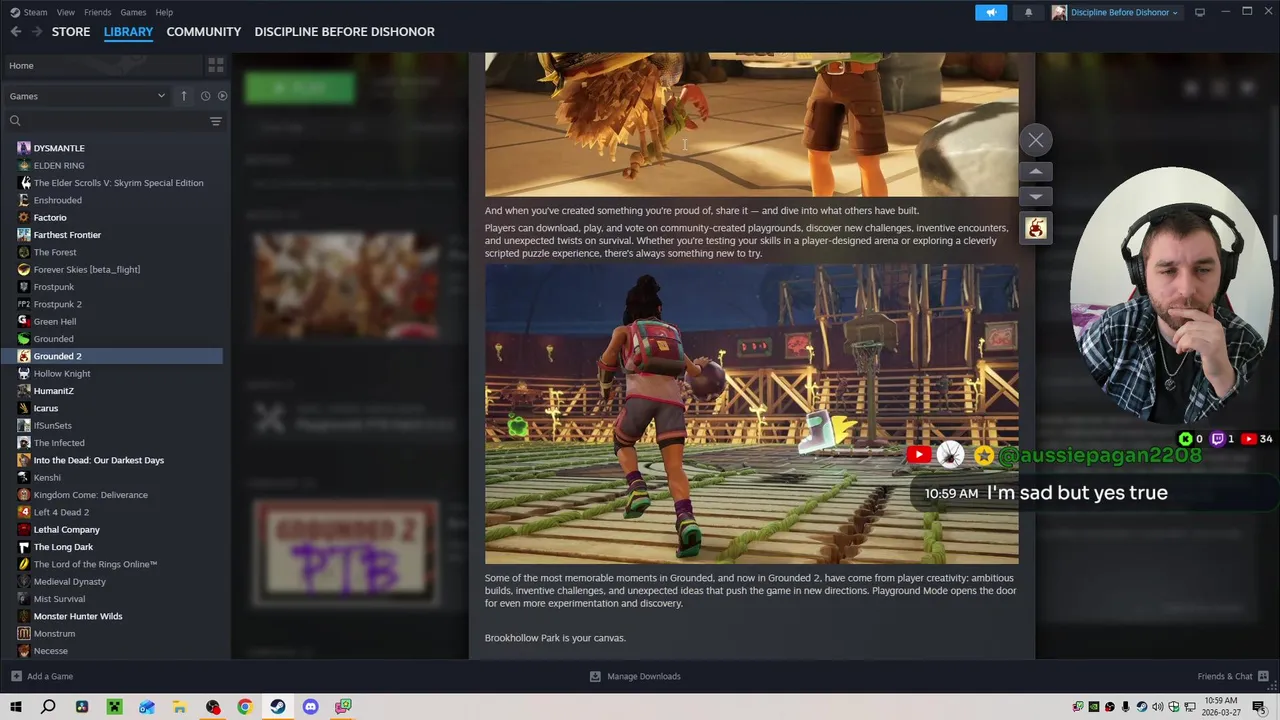Screen dimensions: 1280x720
Task: Switch to the LIBRARY tab
Action: (x=128, y=32)
